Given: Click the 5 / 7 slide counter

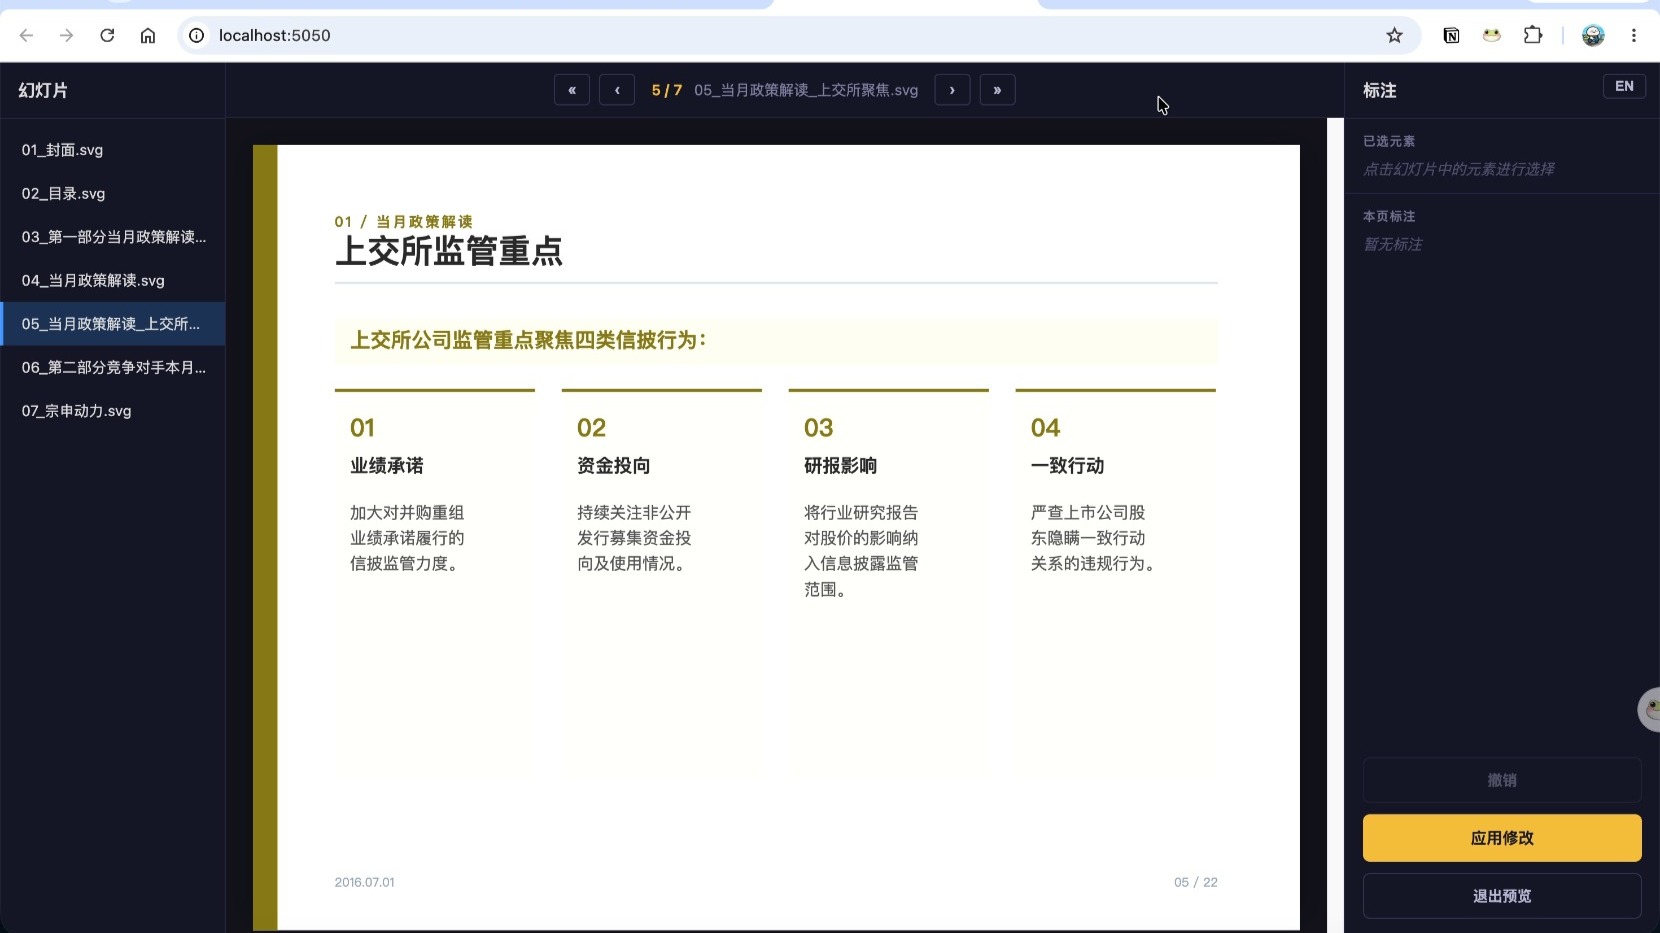Looking at the screenshot, I should [666, 90].
